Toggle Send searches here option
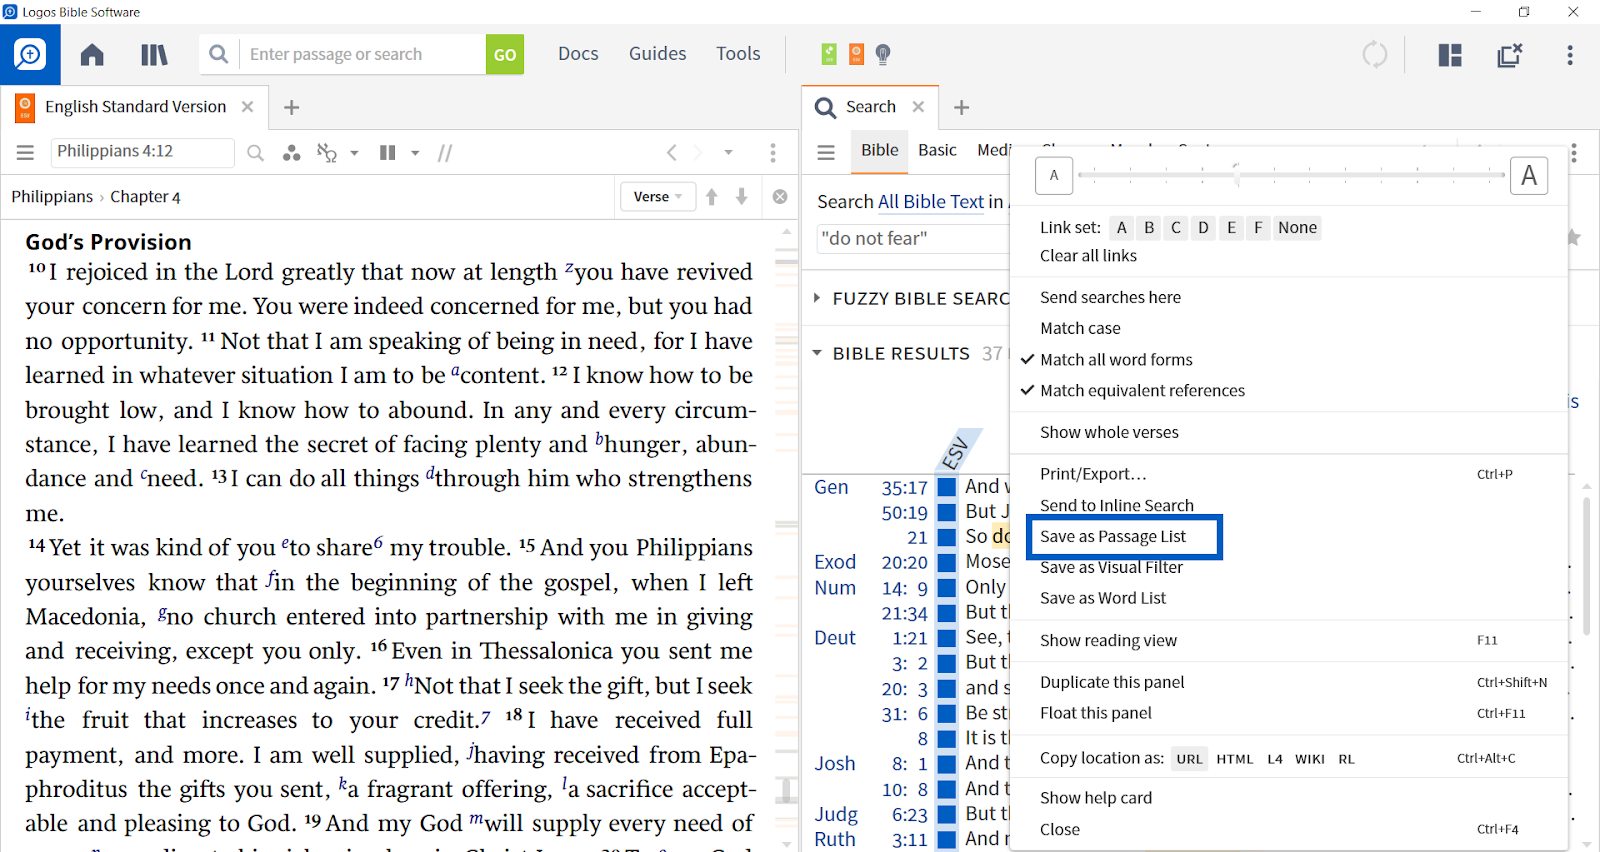 pyautogui.click(x=1110, y=297)
